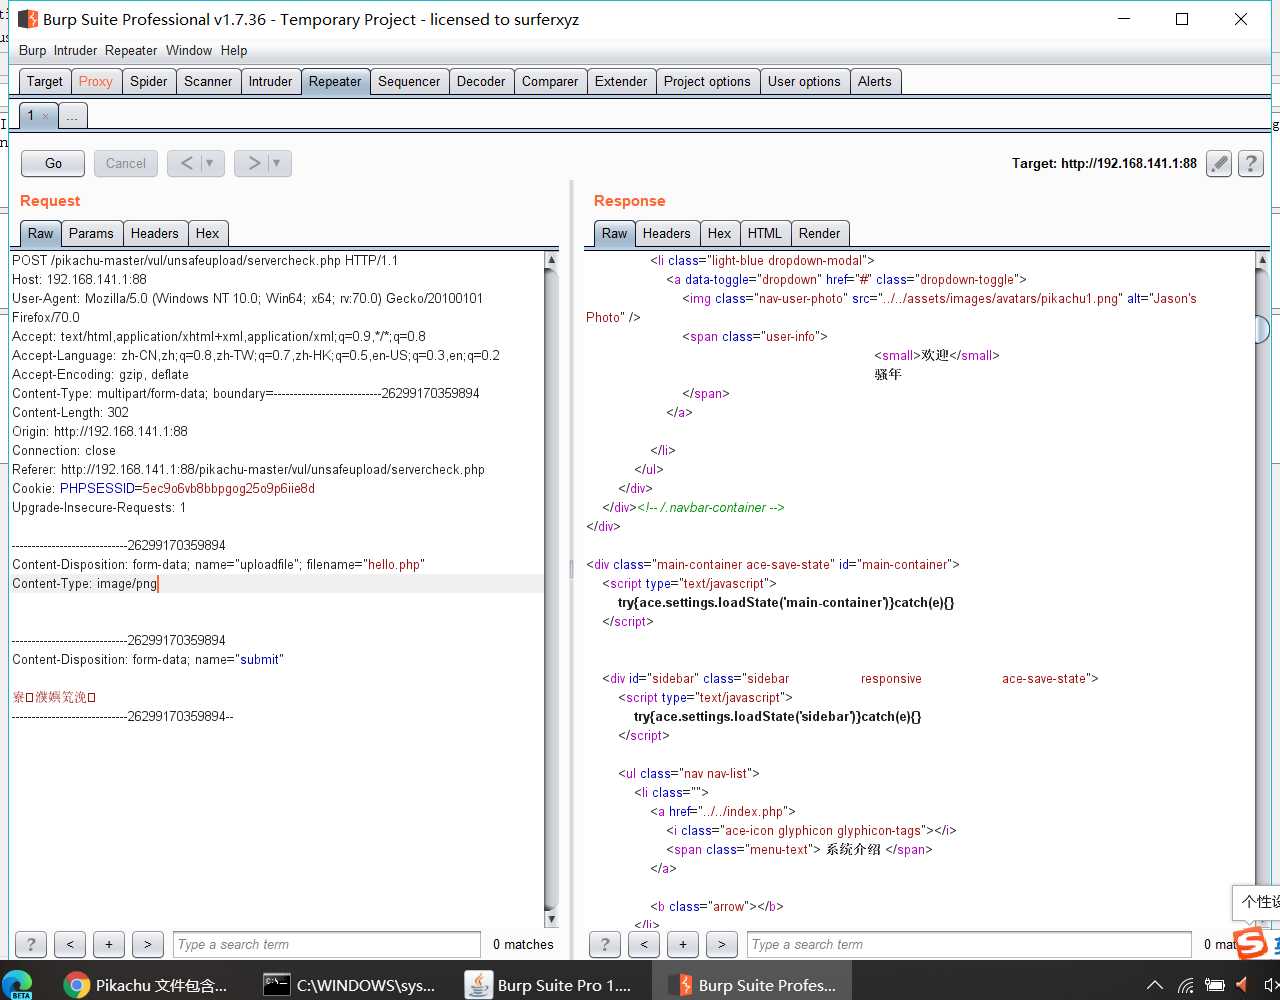Viewport: 1280px width, 1000px height.
Task: View the Alerts tab
Action: tap(875, 82)
